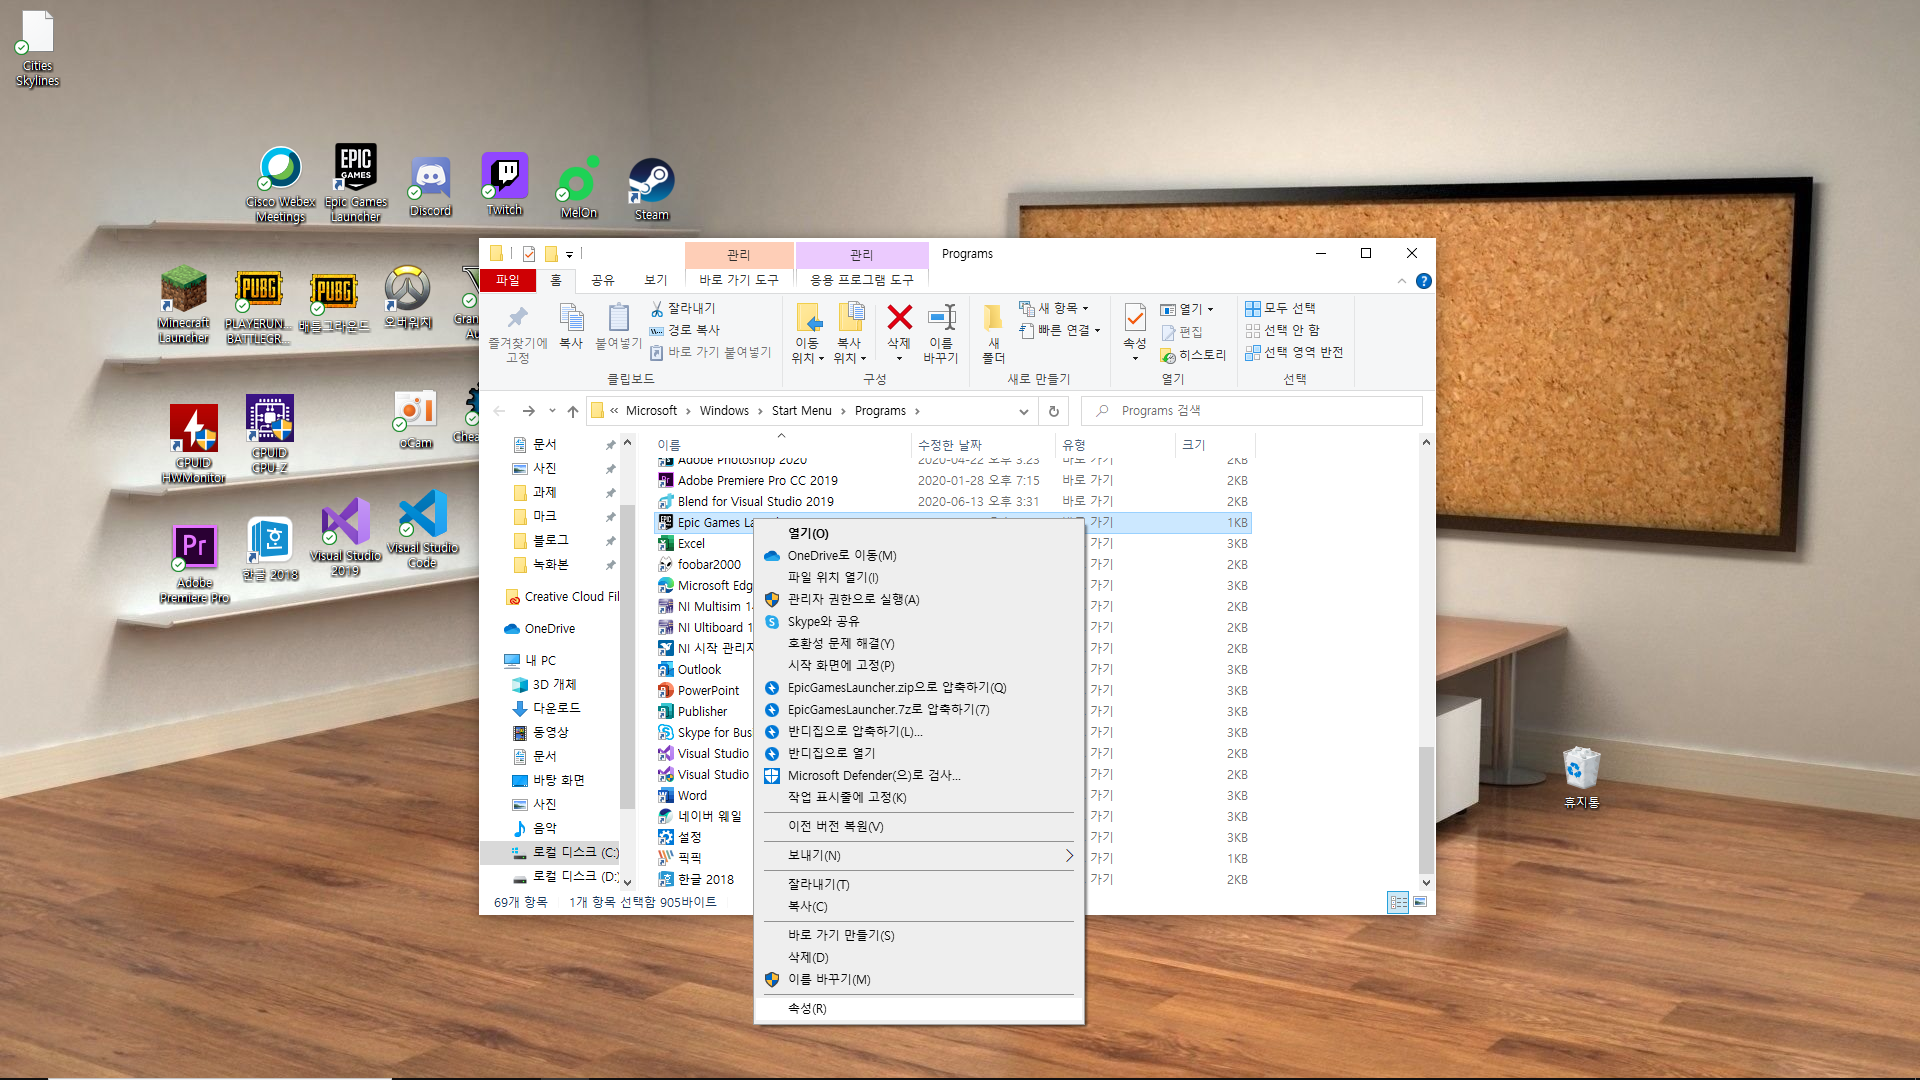Open the Quick Access Toolbar customize dropdown
The width and height of the screenshot is (1920, 1080).
coord(569,254)
